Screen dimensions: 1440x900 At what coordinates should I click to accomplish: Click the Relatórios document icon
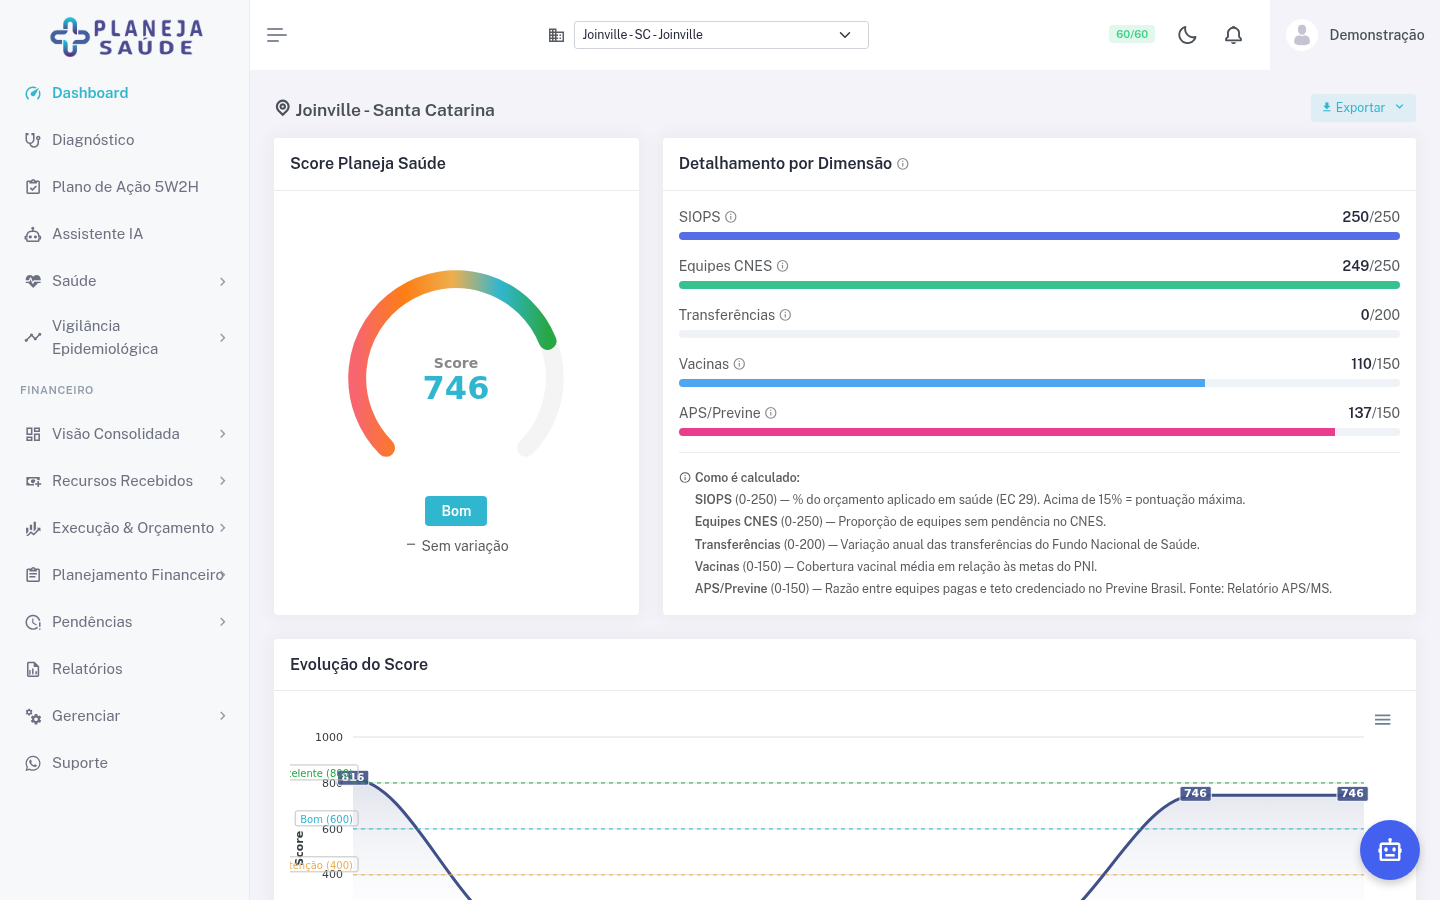point(33,669)
